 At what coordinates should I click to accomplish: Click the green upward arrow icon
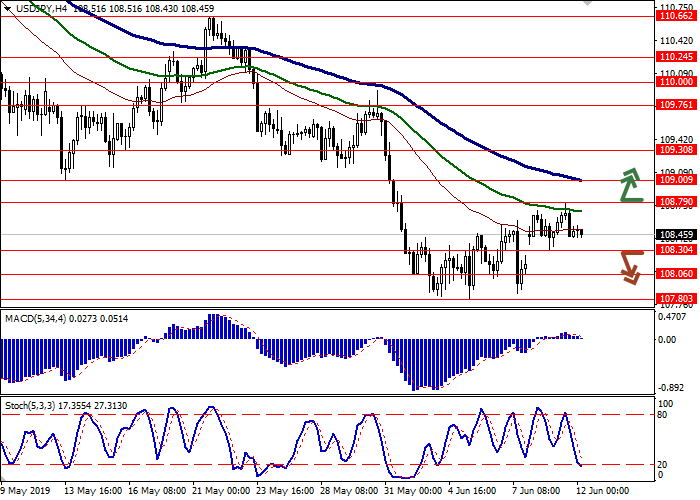(x=629, y=185)
